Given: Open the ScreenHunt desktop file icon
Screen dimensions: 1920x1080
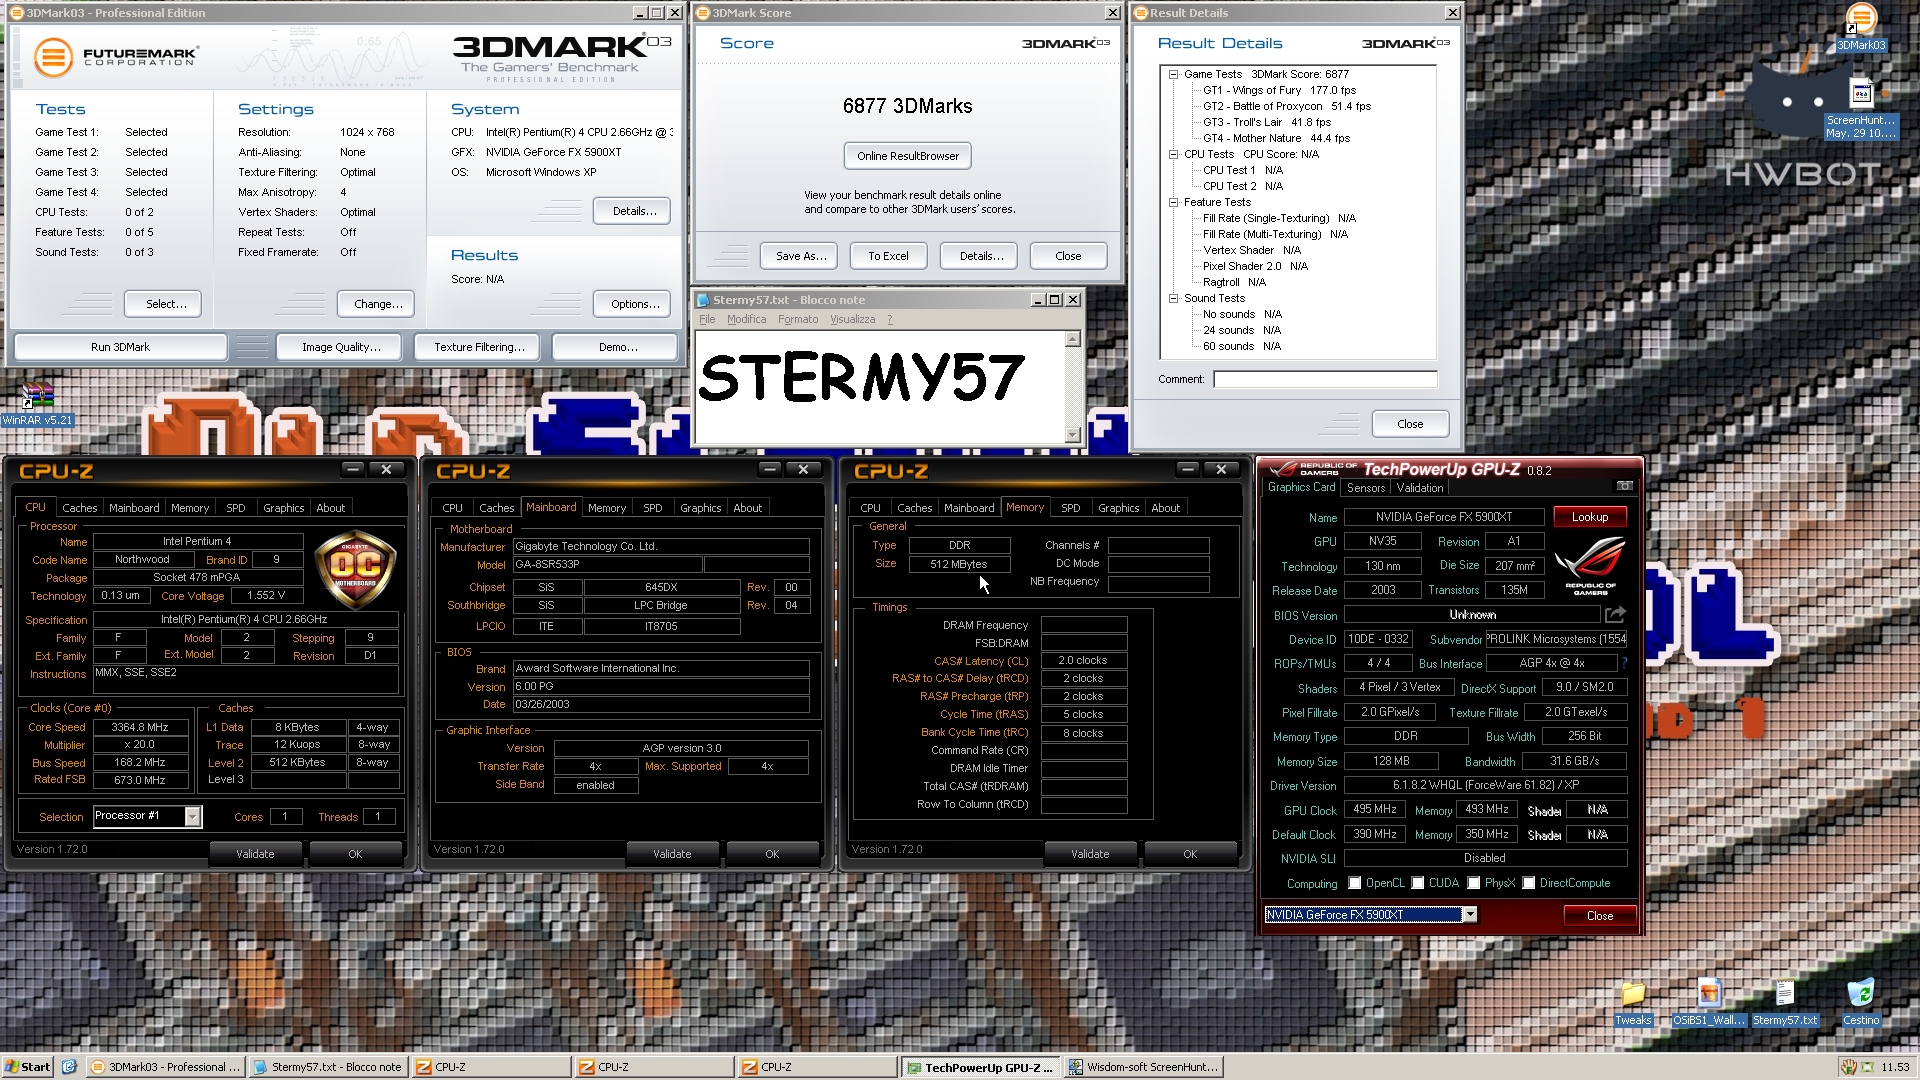Looking at the screenshot, I should tap(1860, 108).
